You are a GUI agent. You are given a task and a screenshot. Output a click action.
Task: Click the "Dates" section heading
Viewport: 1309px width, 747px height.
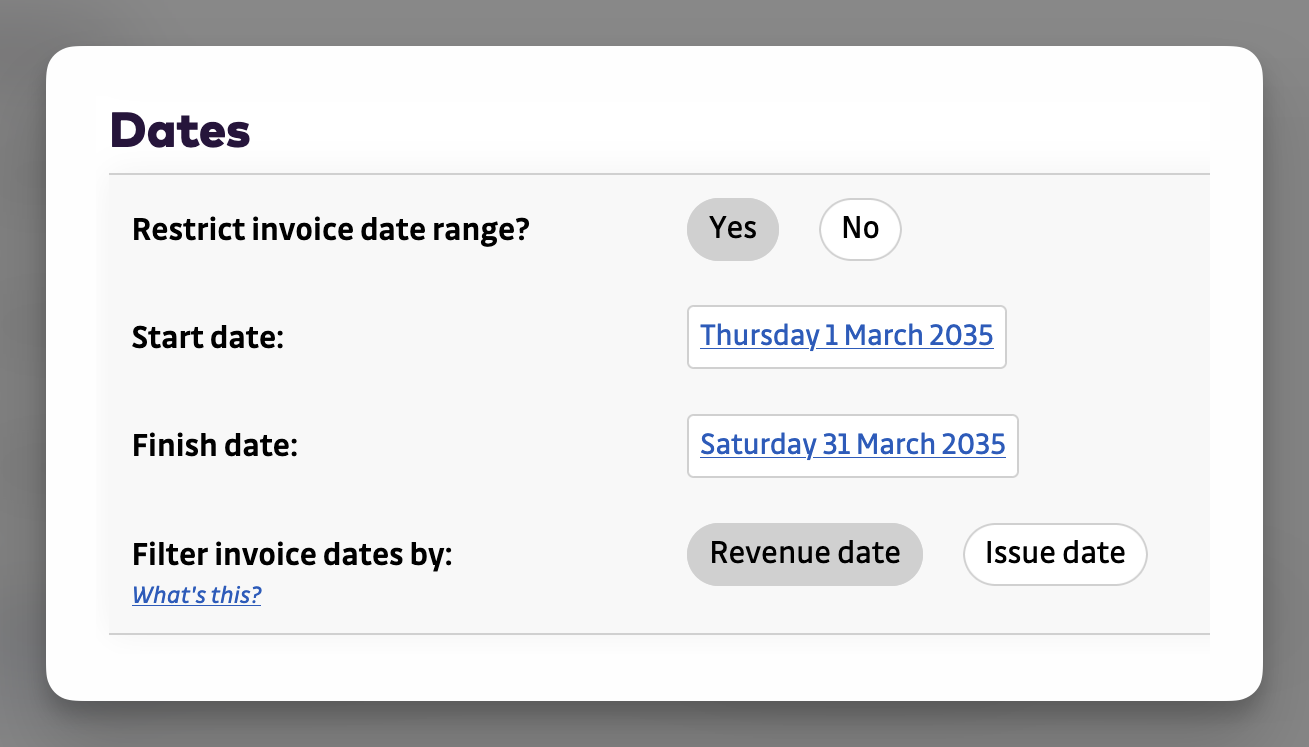[181, 130]
